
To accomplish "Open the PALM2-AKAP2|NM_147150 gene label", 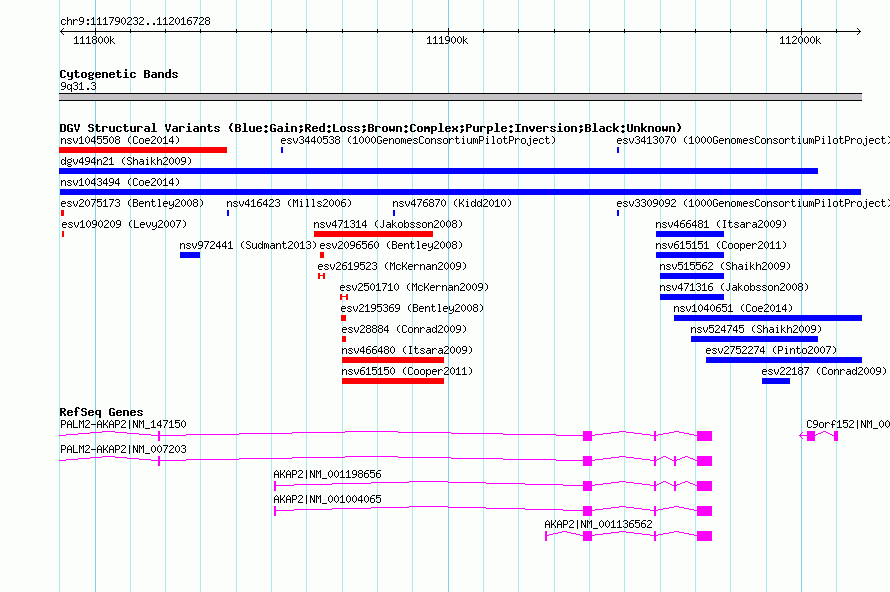I will coord(123,424).
